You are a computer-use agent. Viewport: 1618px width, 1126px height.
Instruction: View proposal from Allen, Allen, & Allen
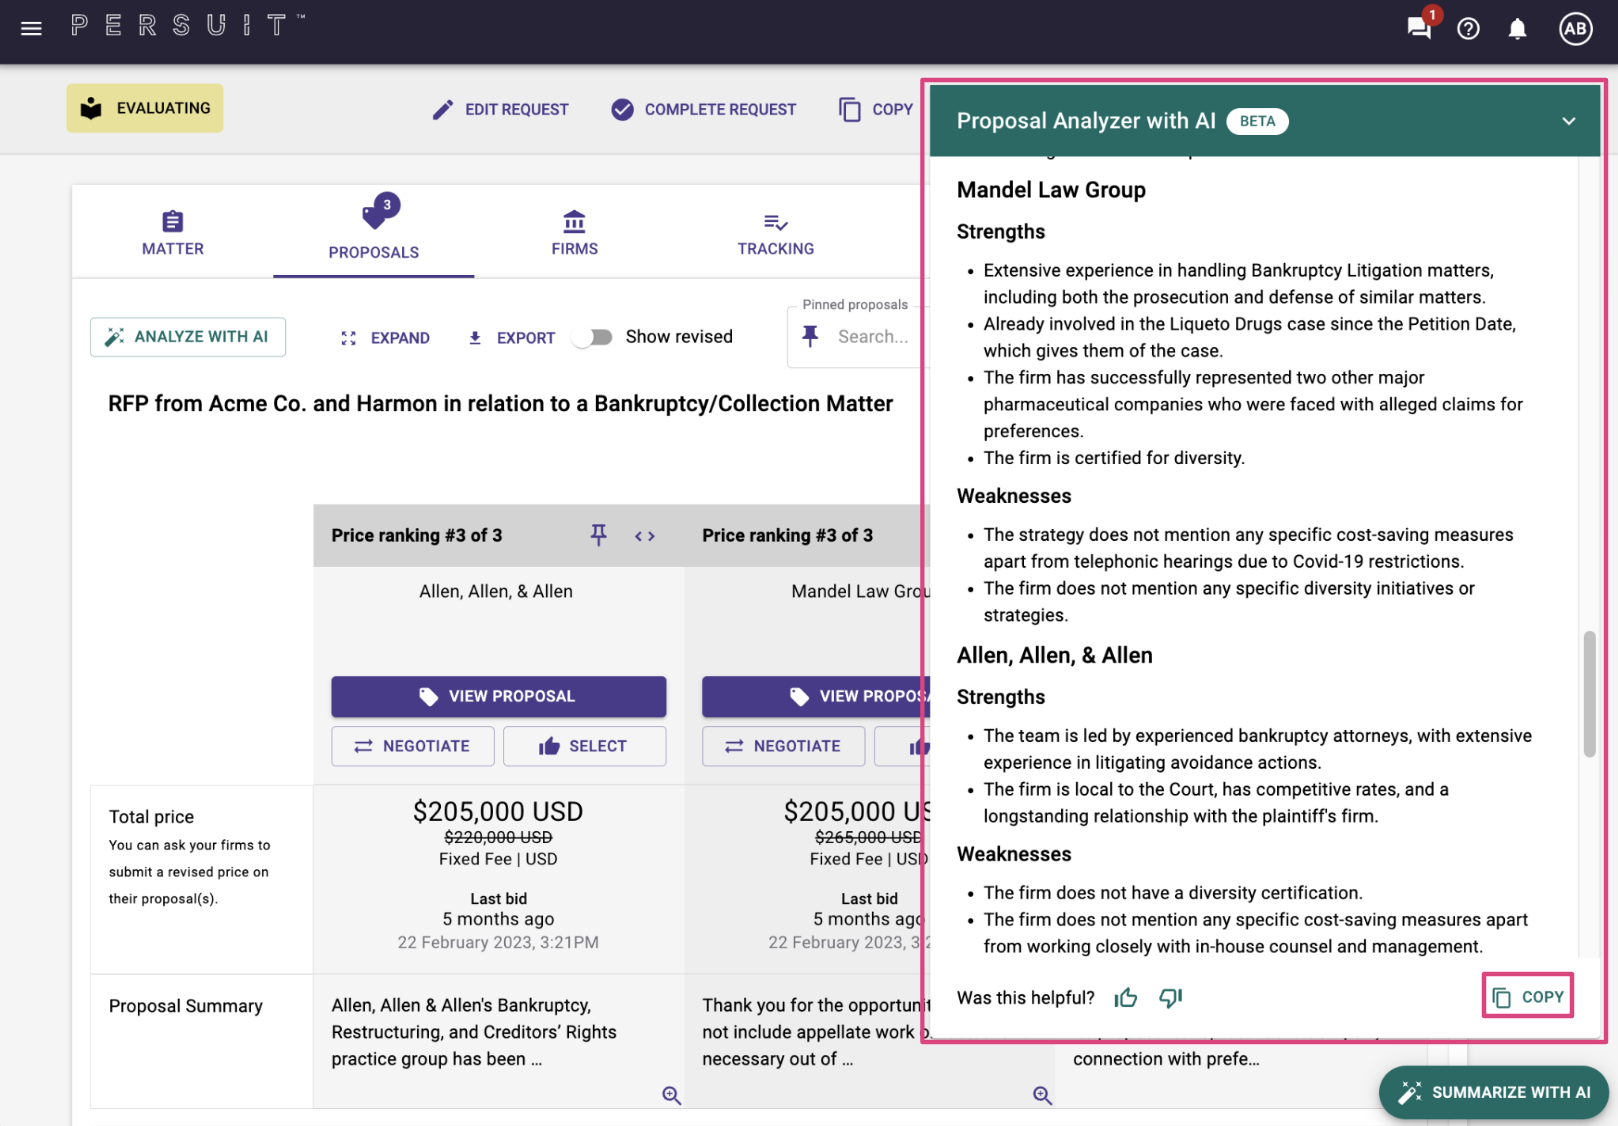(x=499, y=696)
